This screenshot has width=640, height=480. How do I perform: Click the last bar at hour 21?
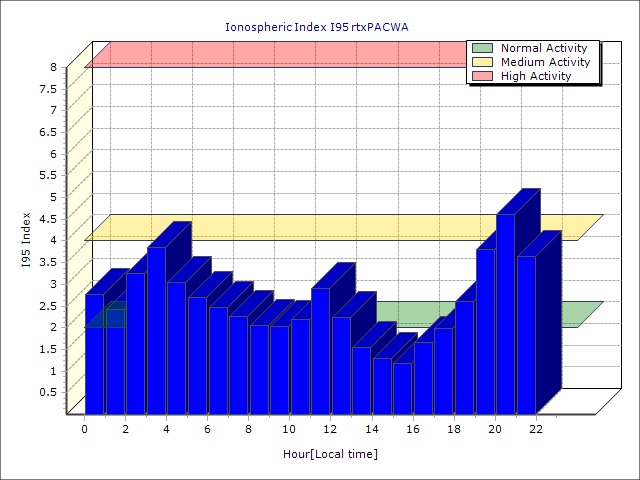pyautogui.click(x=526, y=335)
